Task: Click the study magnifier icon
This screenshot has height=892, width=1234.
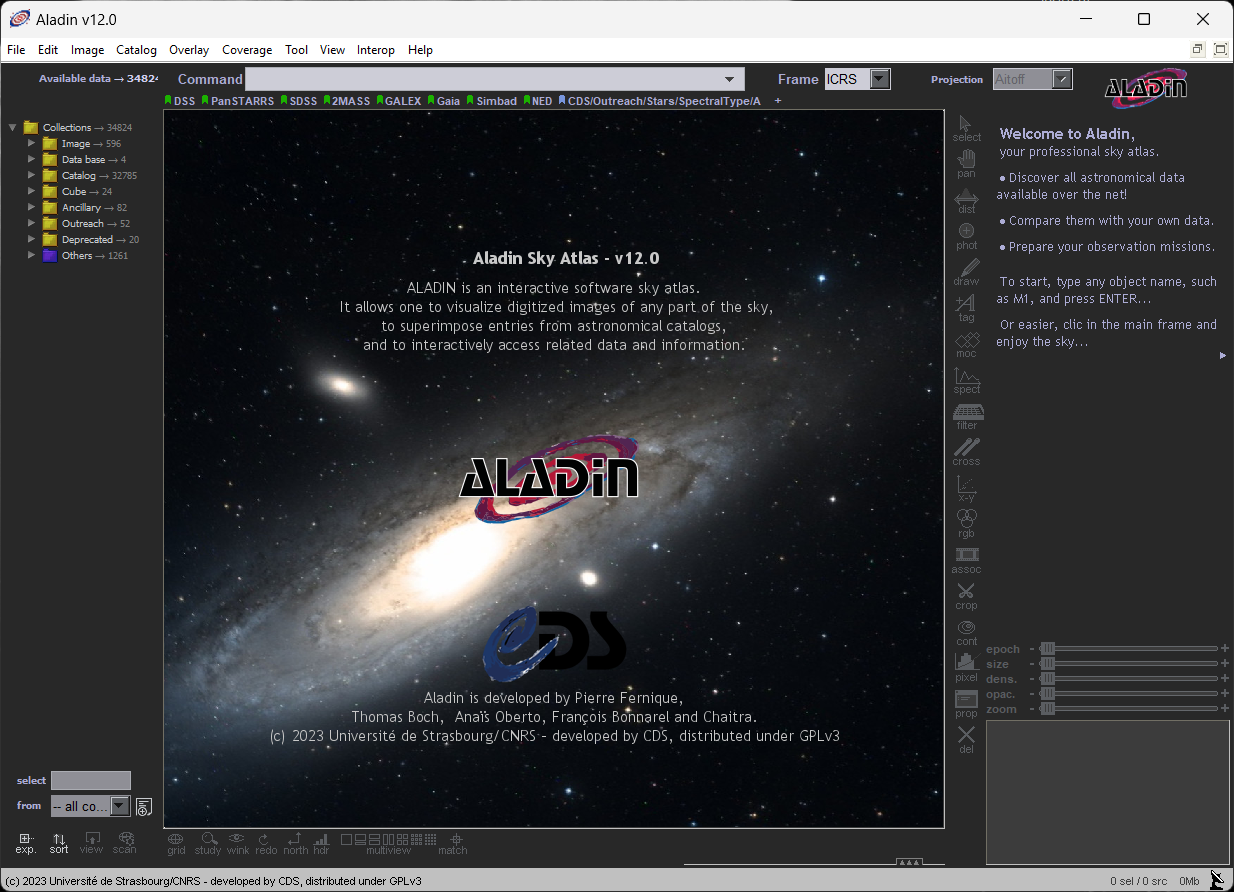Action: pos(208,843)
